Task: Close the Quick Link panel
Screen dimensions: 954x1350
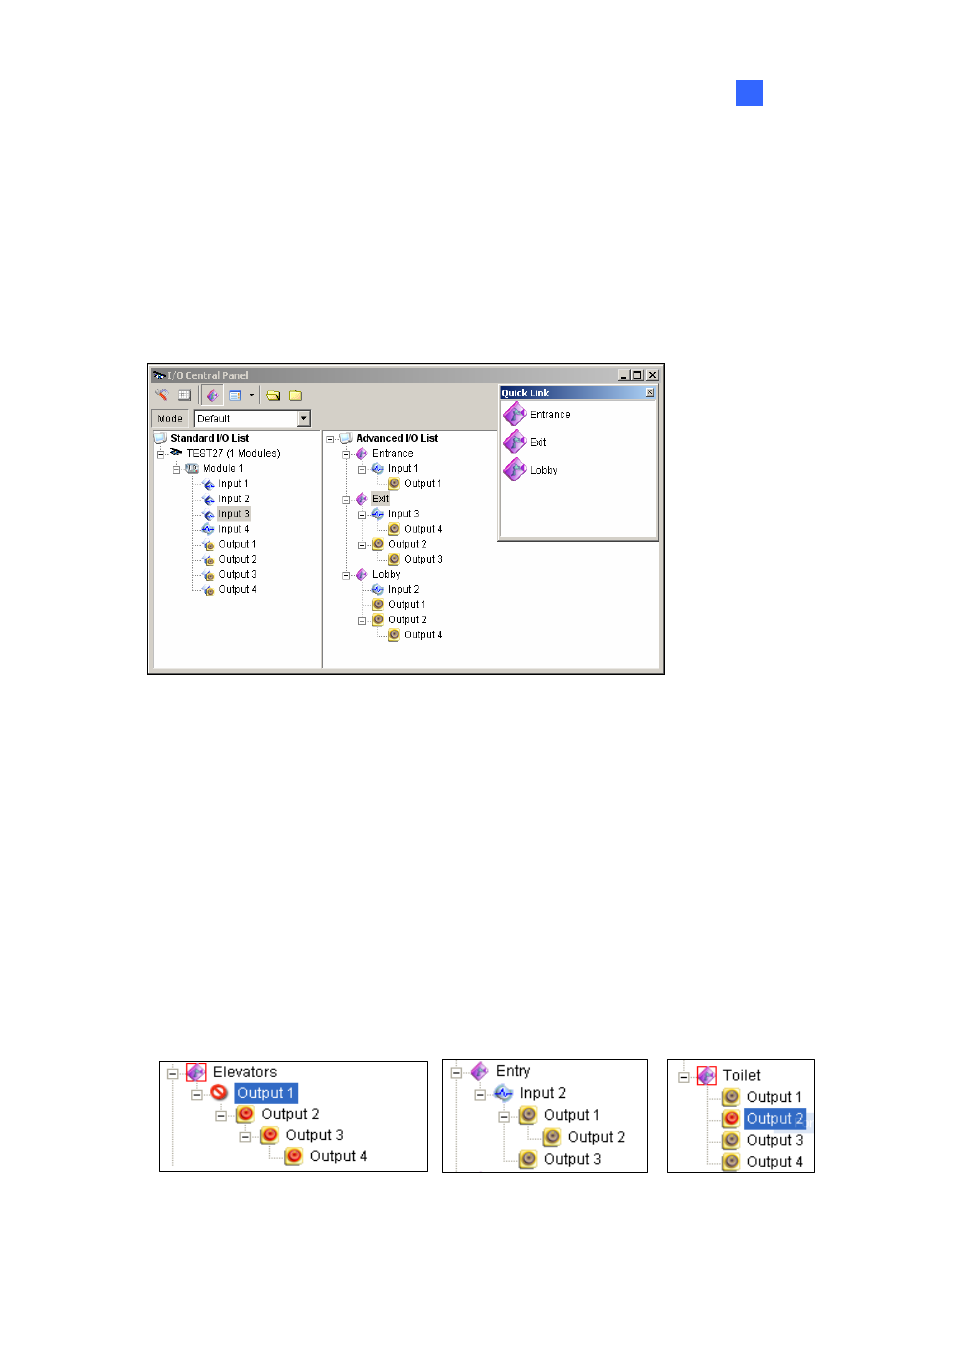Action: pos(650,393)
